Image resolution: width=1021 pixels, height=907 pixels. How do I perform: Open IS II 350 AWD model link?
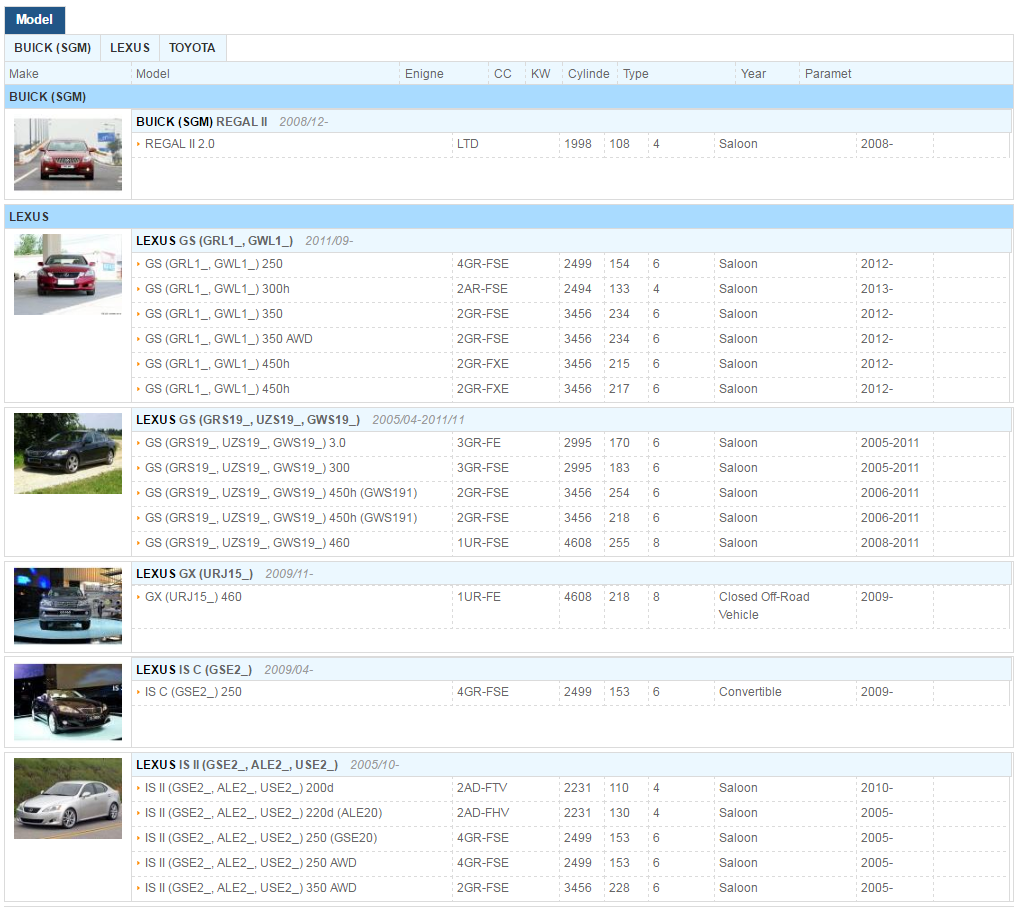(250, 887)
